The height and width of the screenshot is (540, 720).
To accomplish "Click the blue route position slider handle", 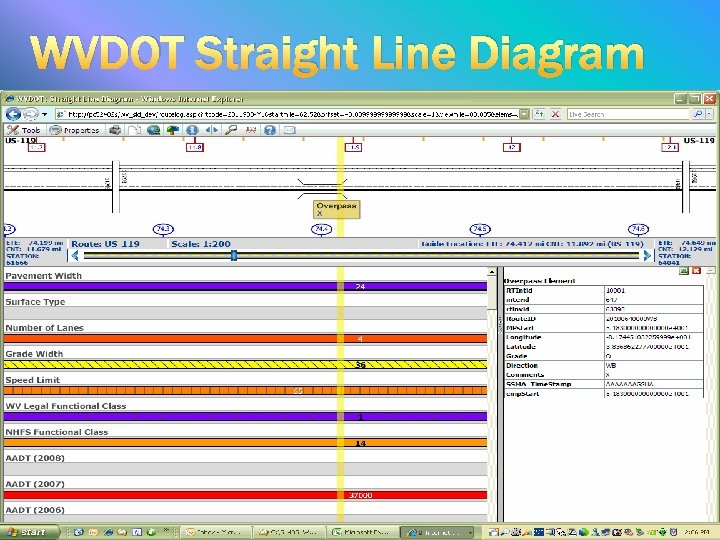I will (x=234, y=255).
